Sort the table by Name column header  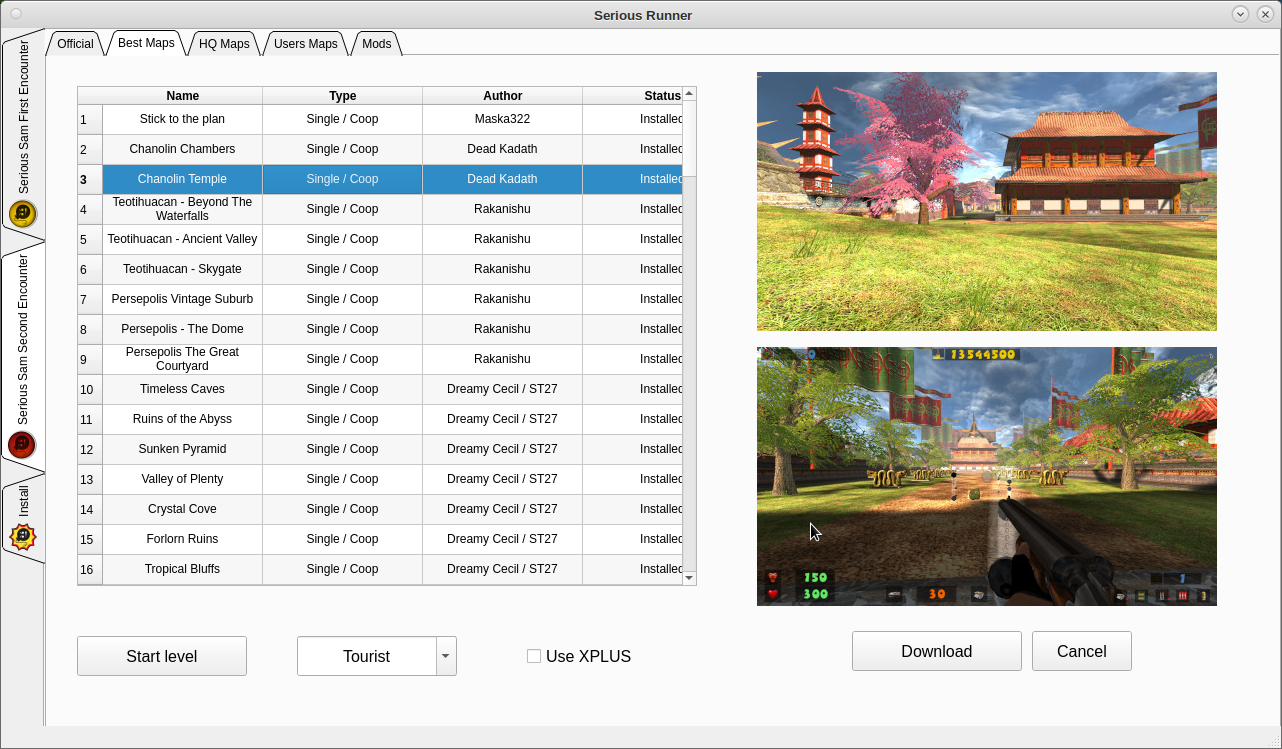(x=183, y=96)
